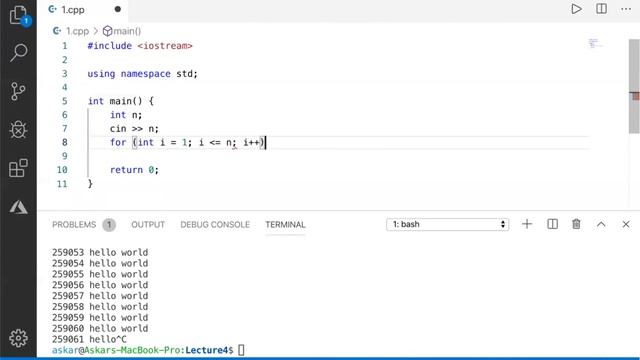This screenshot has width=640, height=360.
Task: Split the editor to the right
Action: pyautogui.click(x=601, y=9)
